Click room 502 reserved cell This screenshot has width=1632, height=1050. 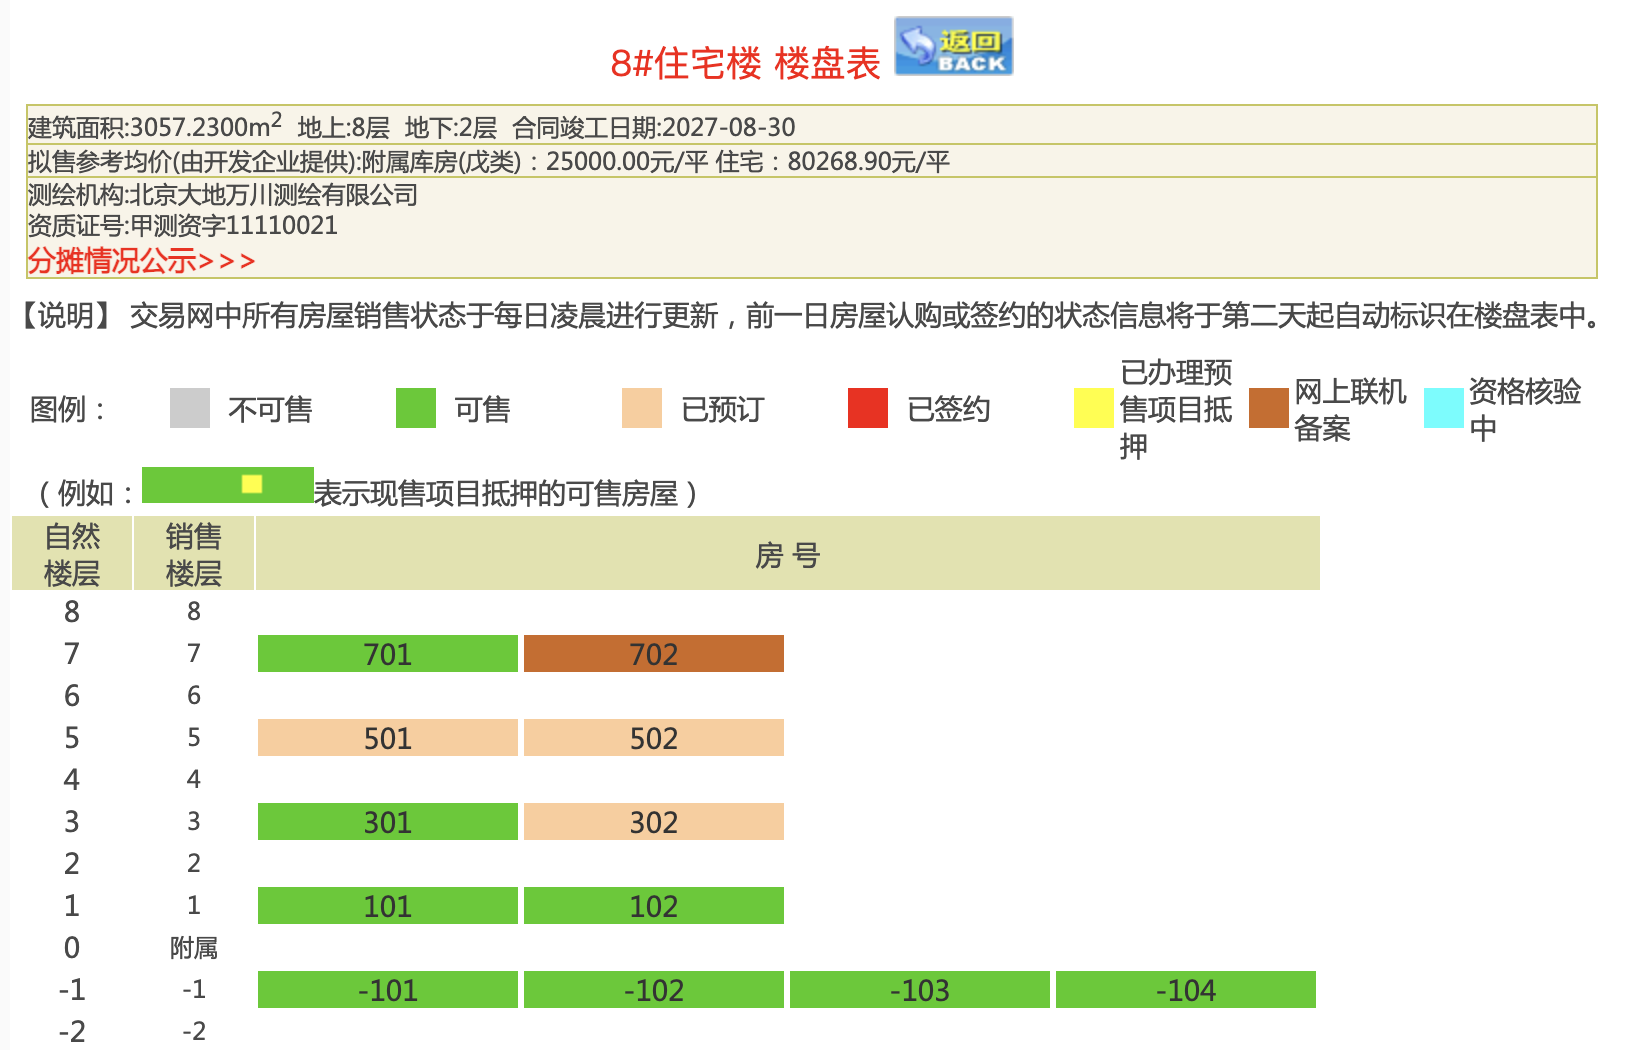[x=654, y=738]
